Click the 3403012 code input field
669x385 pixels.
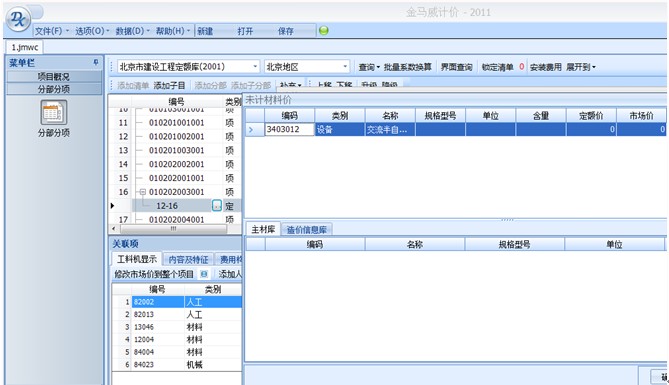[289, 129]
